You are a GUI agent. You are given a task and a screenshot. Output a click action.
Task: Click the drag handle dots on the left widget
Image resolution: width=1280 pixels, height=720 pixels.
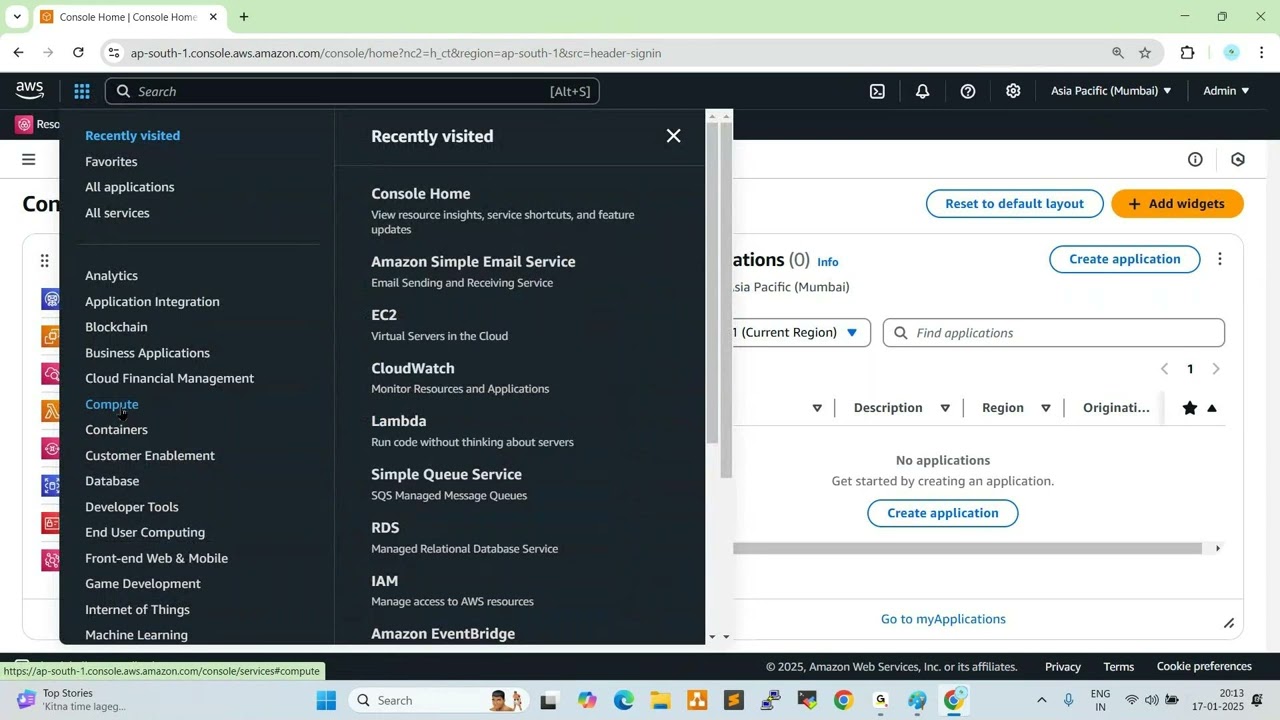pyautogui.click(x=44, y=261)
